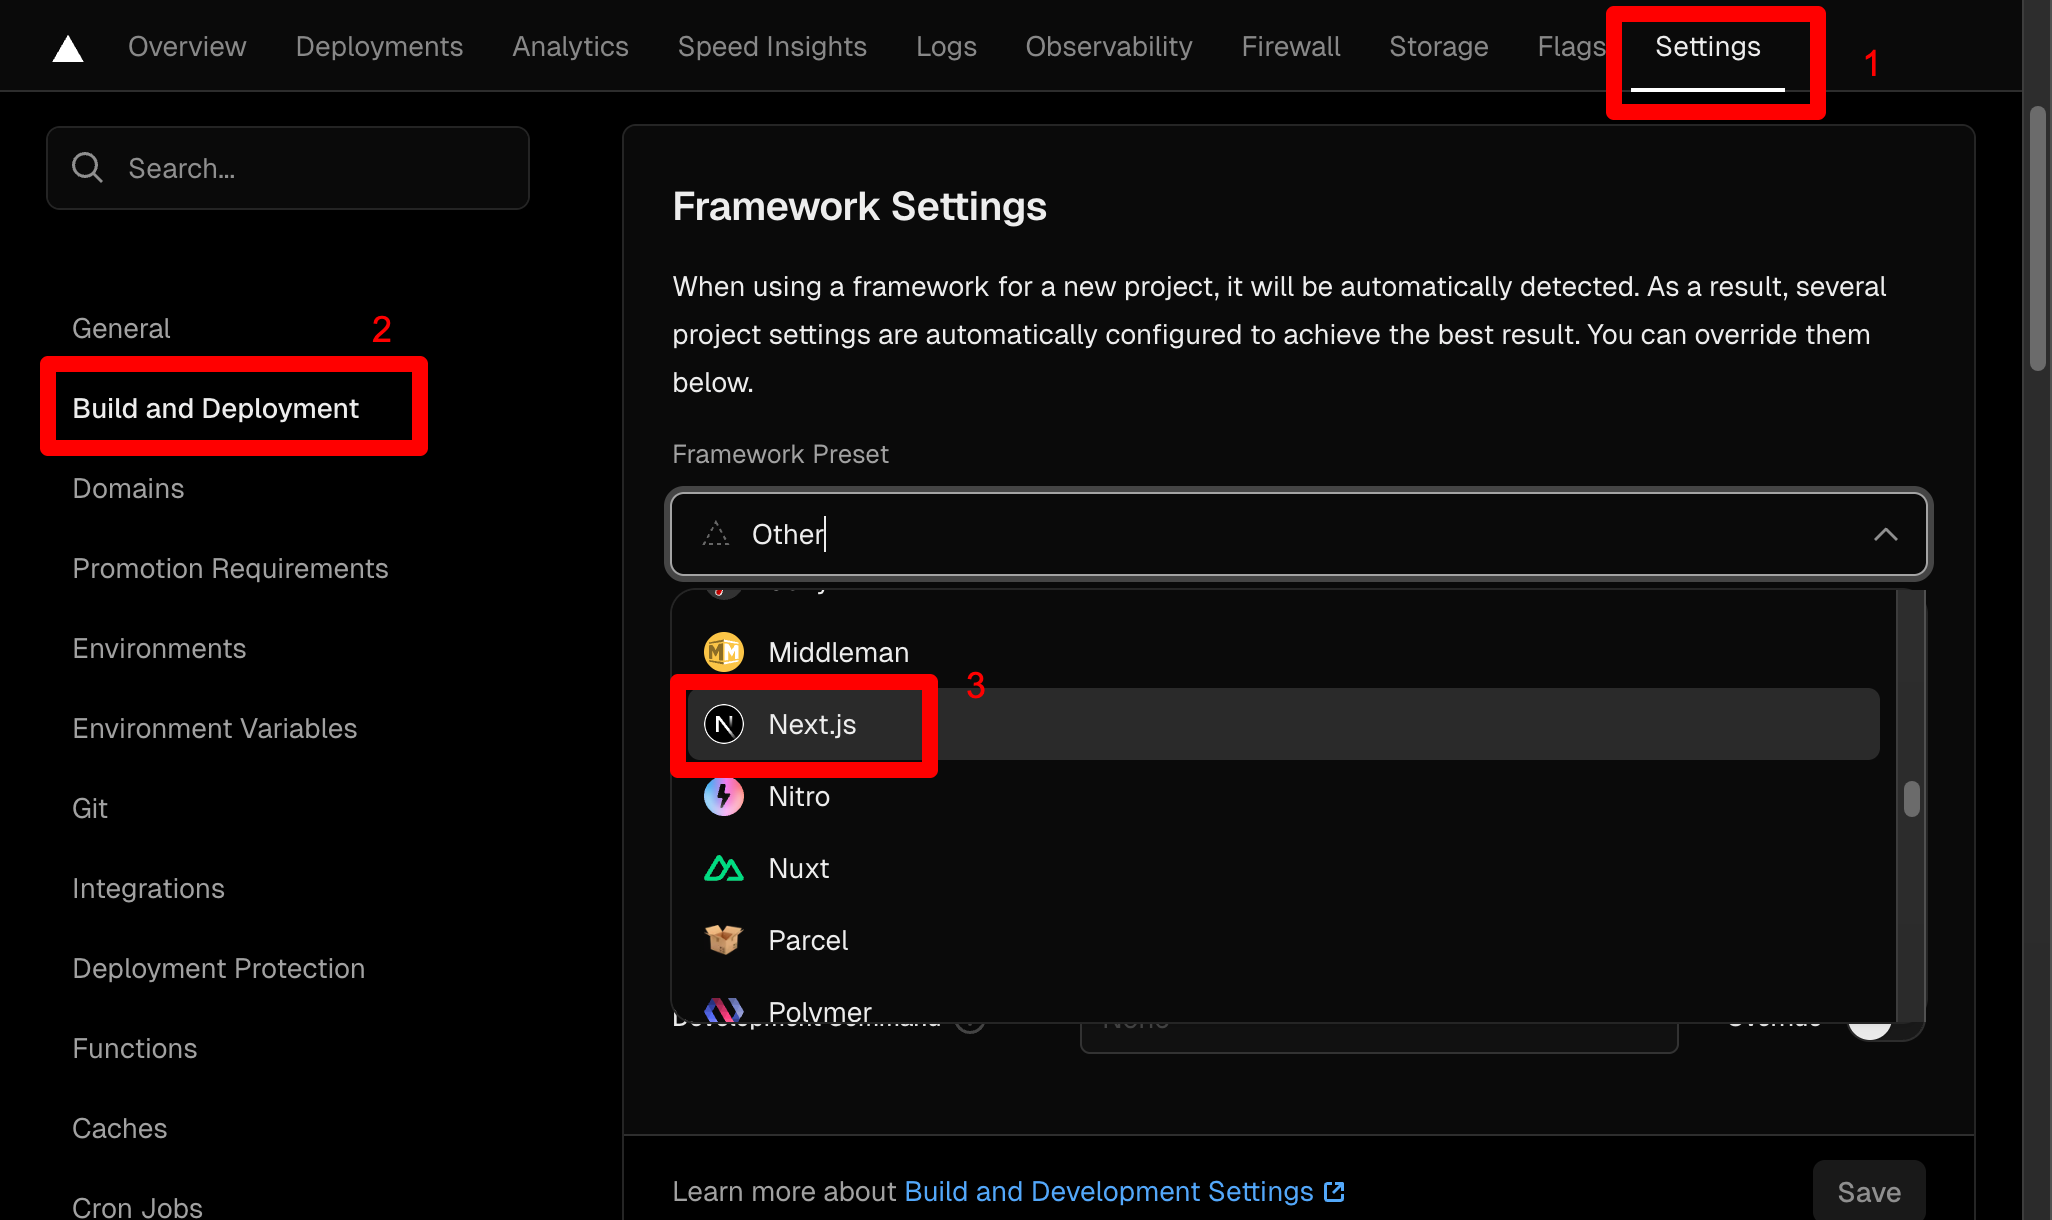Open General settings section
Viewport: 2052px width, 1220px height.
click(x=121, y=328)
